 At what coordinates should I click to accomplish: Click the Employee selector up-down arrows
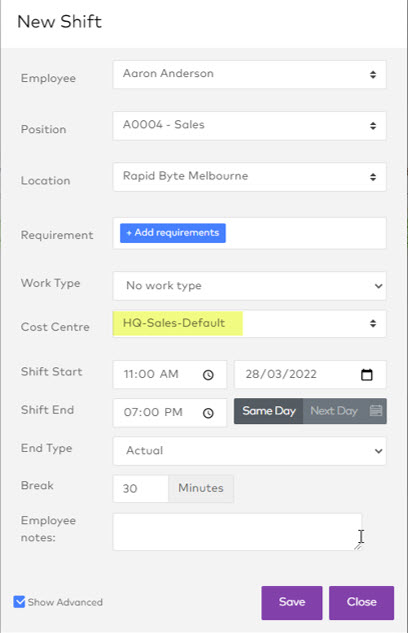coord(373,75)
